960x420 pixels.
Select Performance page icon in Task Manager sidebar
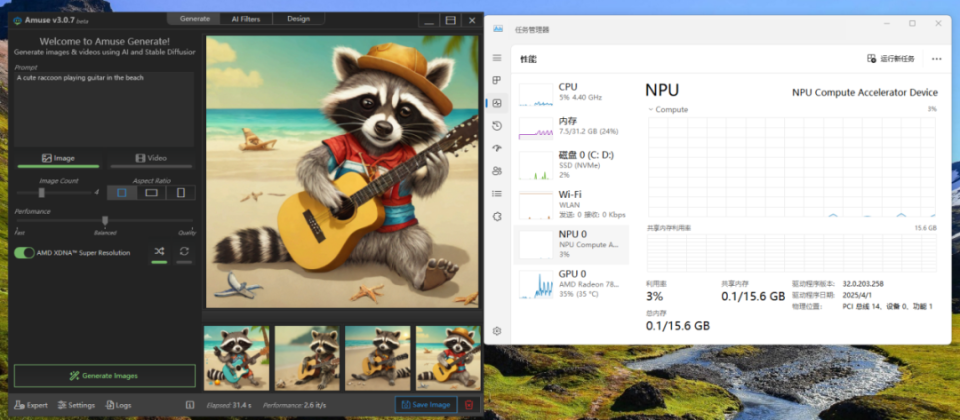[x=497, y=103]
